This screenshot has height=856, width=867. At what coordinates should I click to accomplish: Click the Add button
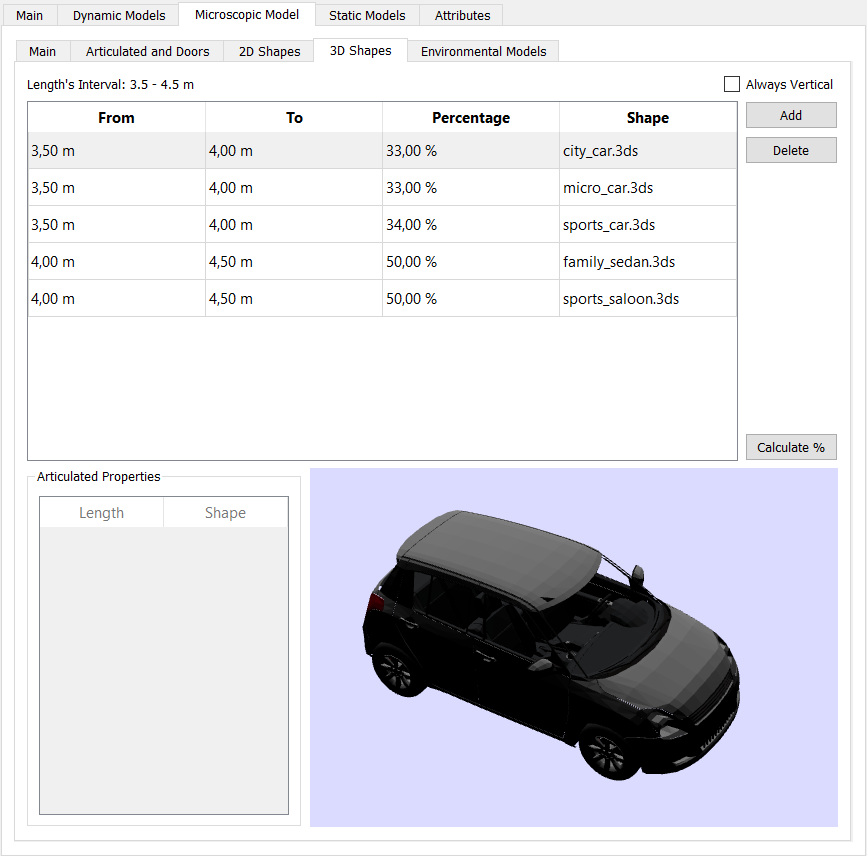tap(790, 115)
